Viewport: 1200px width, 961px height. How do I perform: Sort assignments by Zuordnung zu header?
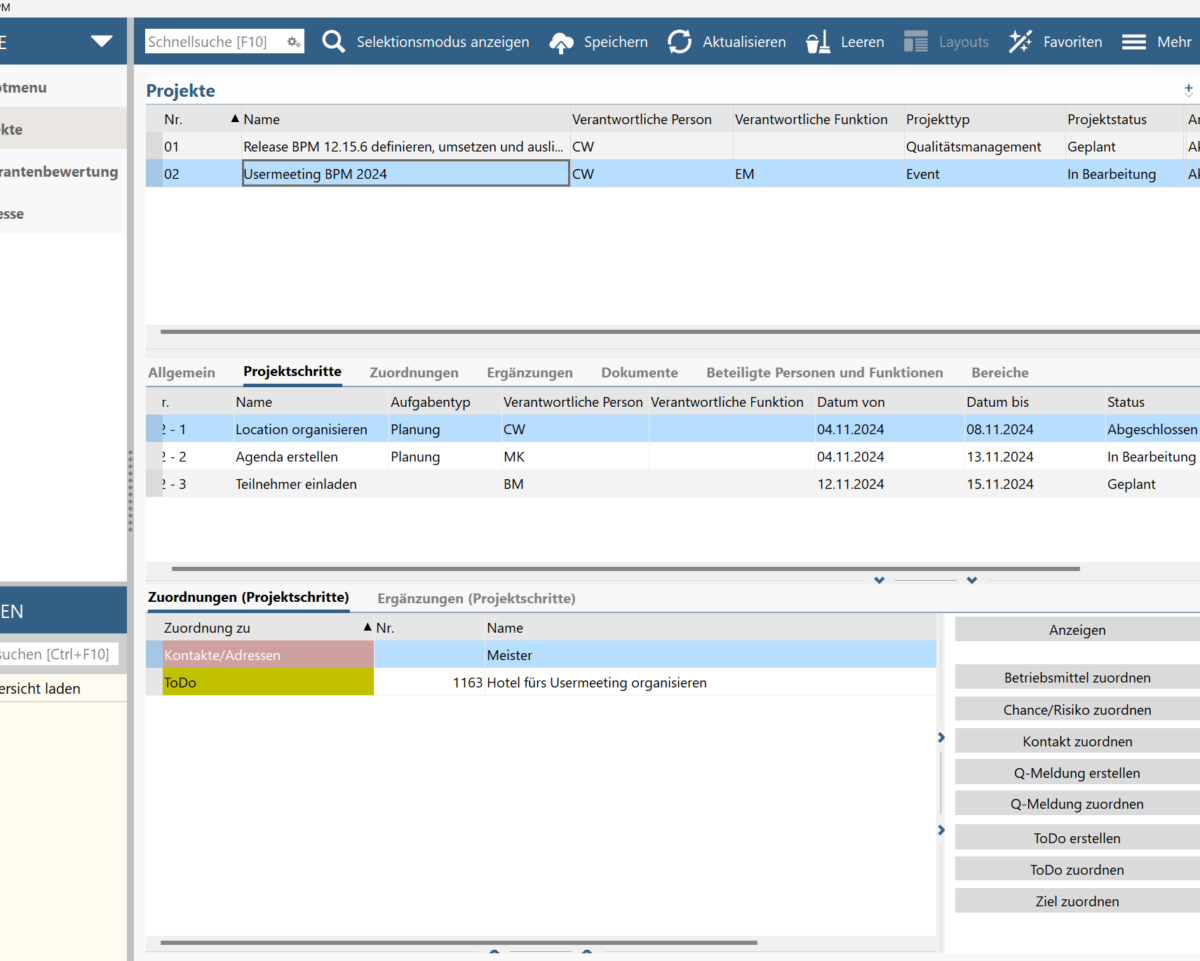(268, 628)
